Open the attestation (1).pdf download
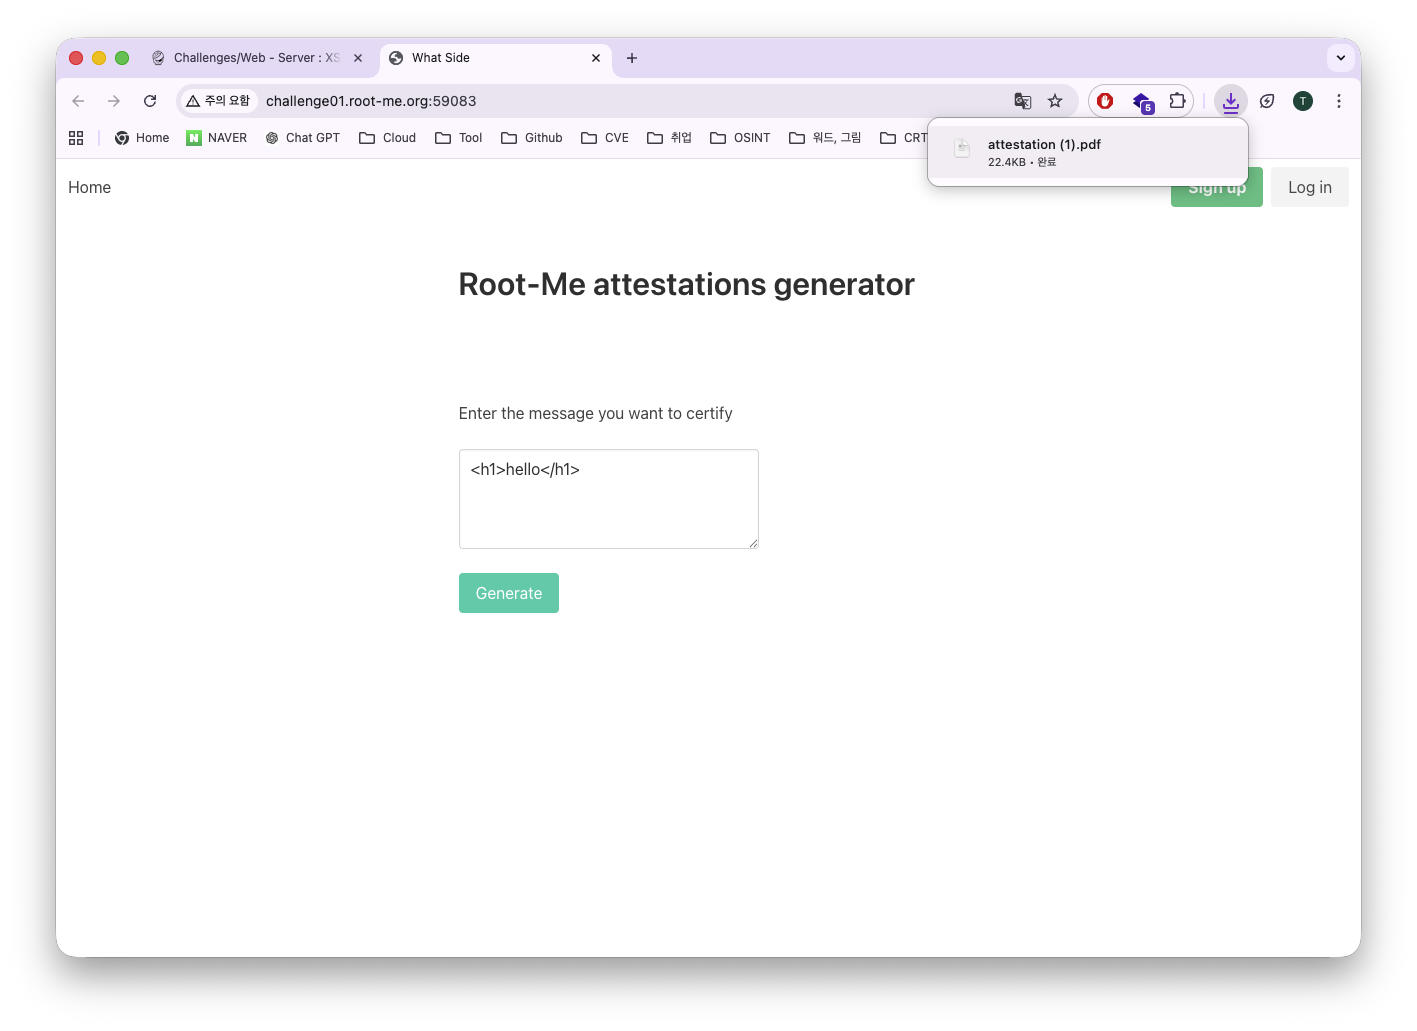This screenshot has width=1417, height=1031. [1088, 152]
